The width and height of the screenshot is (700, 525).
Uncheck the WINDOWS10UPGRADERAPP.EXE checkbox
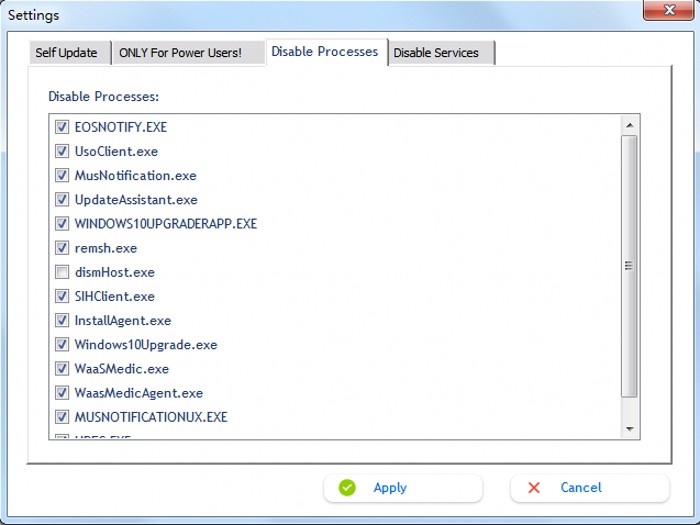[x=62, y=224]
